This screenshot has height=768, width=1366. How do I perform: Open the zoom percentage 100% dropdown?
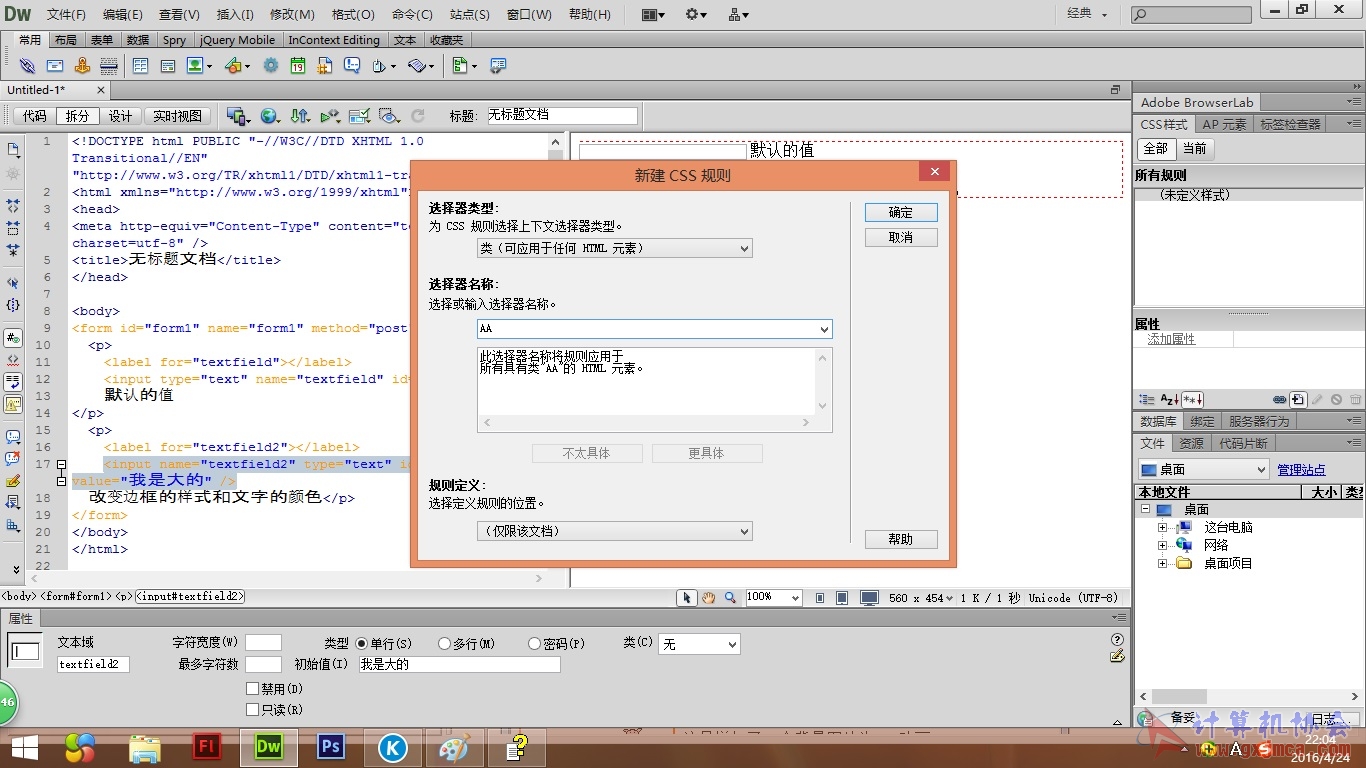point(774,597)
